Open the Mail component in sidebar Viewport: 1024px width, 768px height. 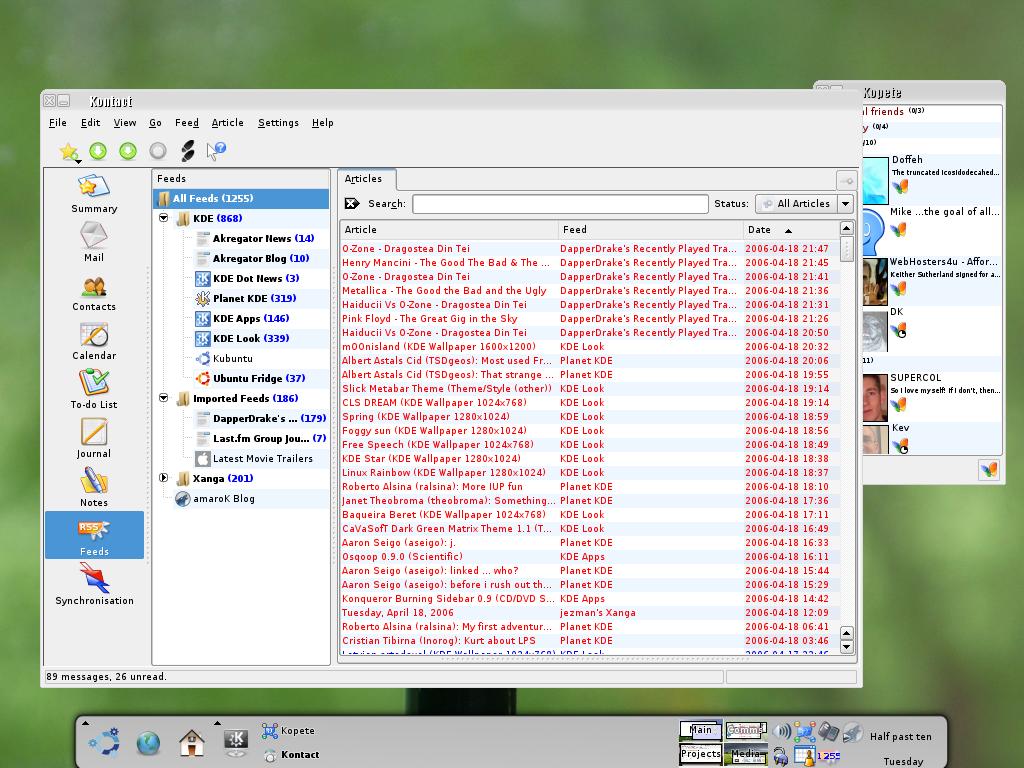94,242
